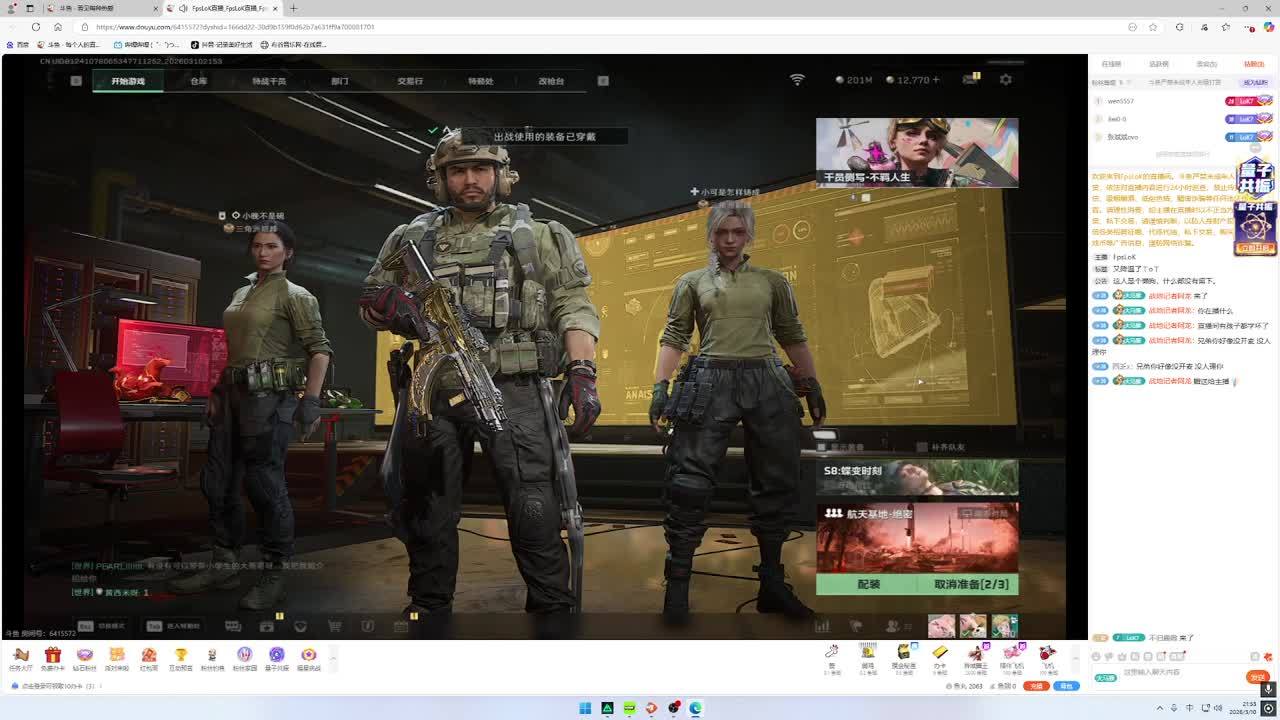Open the 干员侧写-不羁人生 banner thumbnail
Viewport: 1280px width, 720px height.
click(916, 152)
